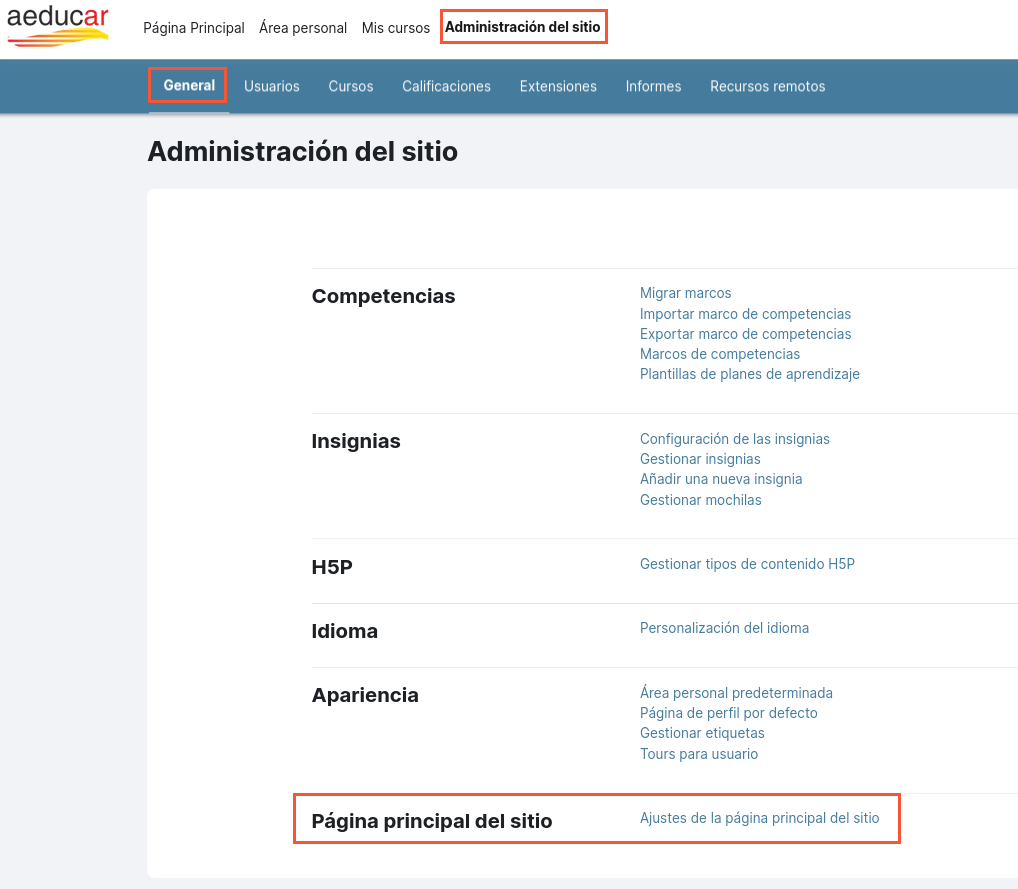Screen dimensions: 1018x889
Task: Select the Calificaciones tab
Action: coord(446,86)
